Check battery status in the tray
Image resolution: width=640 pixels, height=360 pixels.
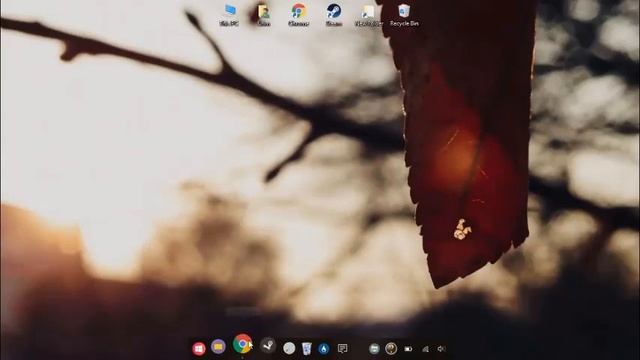[408, 349]
